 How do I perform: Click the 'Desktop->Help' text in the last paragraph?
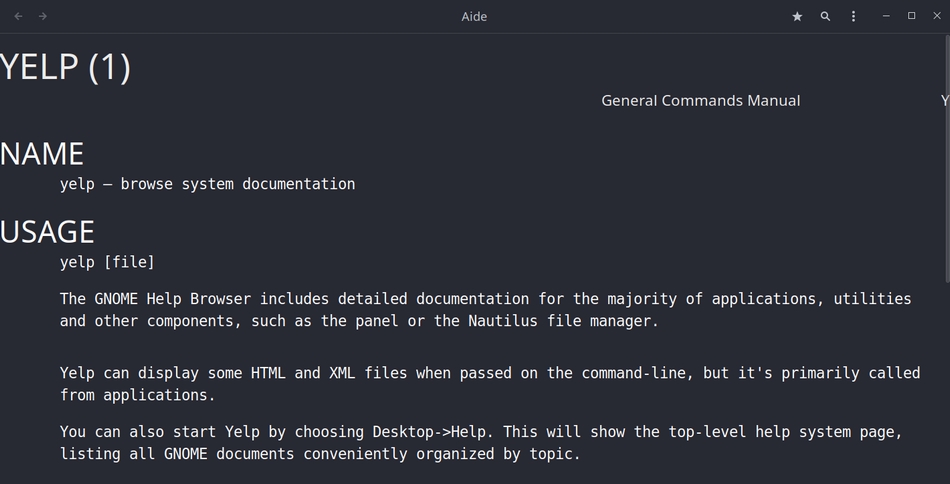click(x=435, y=432)
